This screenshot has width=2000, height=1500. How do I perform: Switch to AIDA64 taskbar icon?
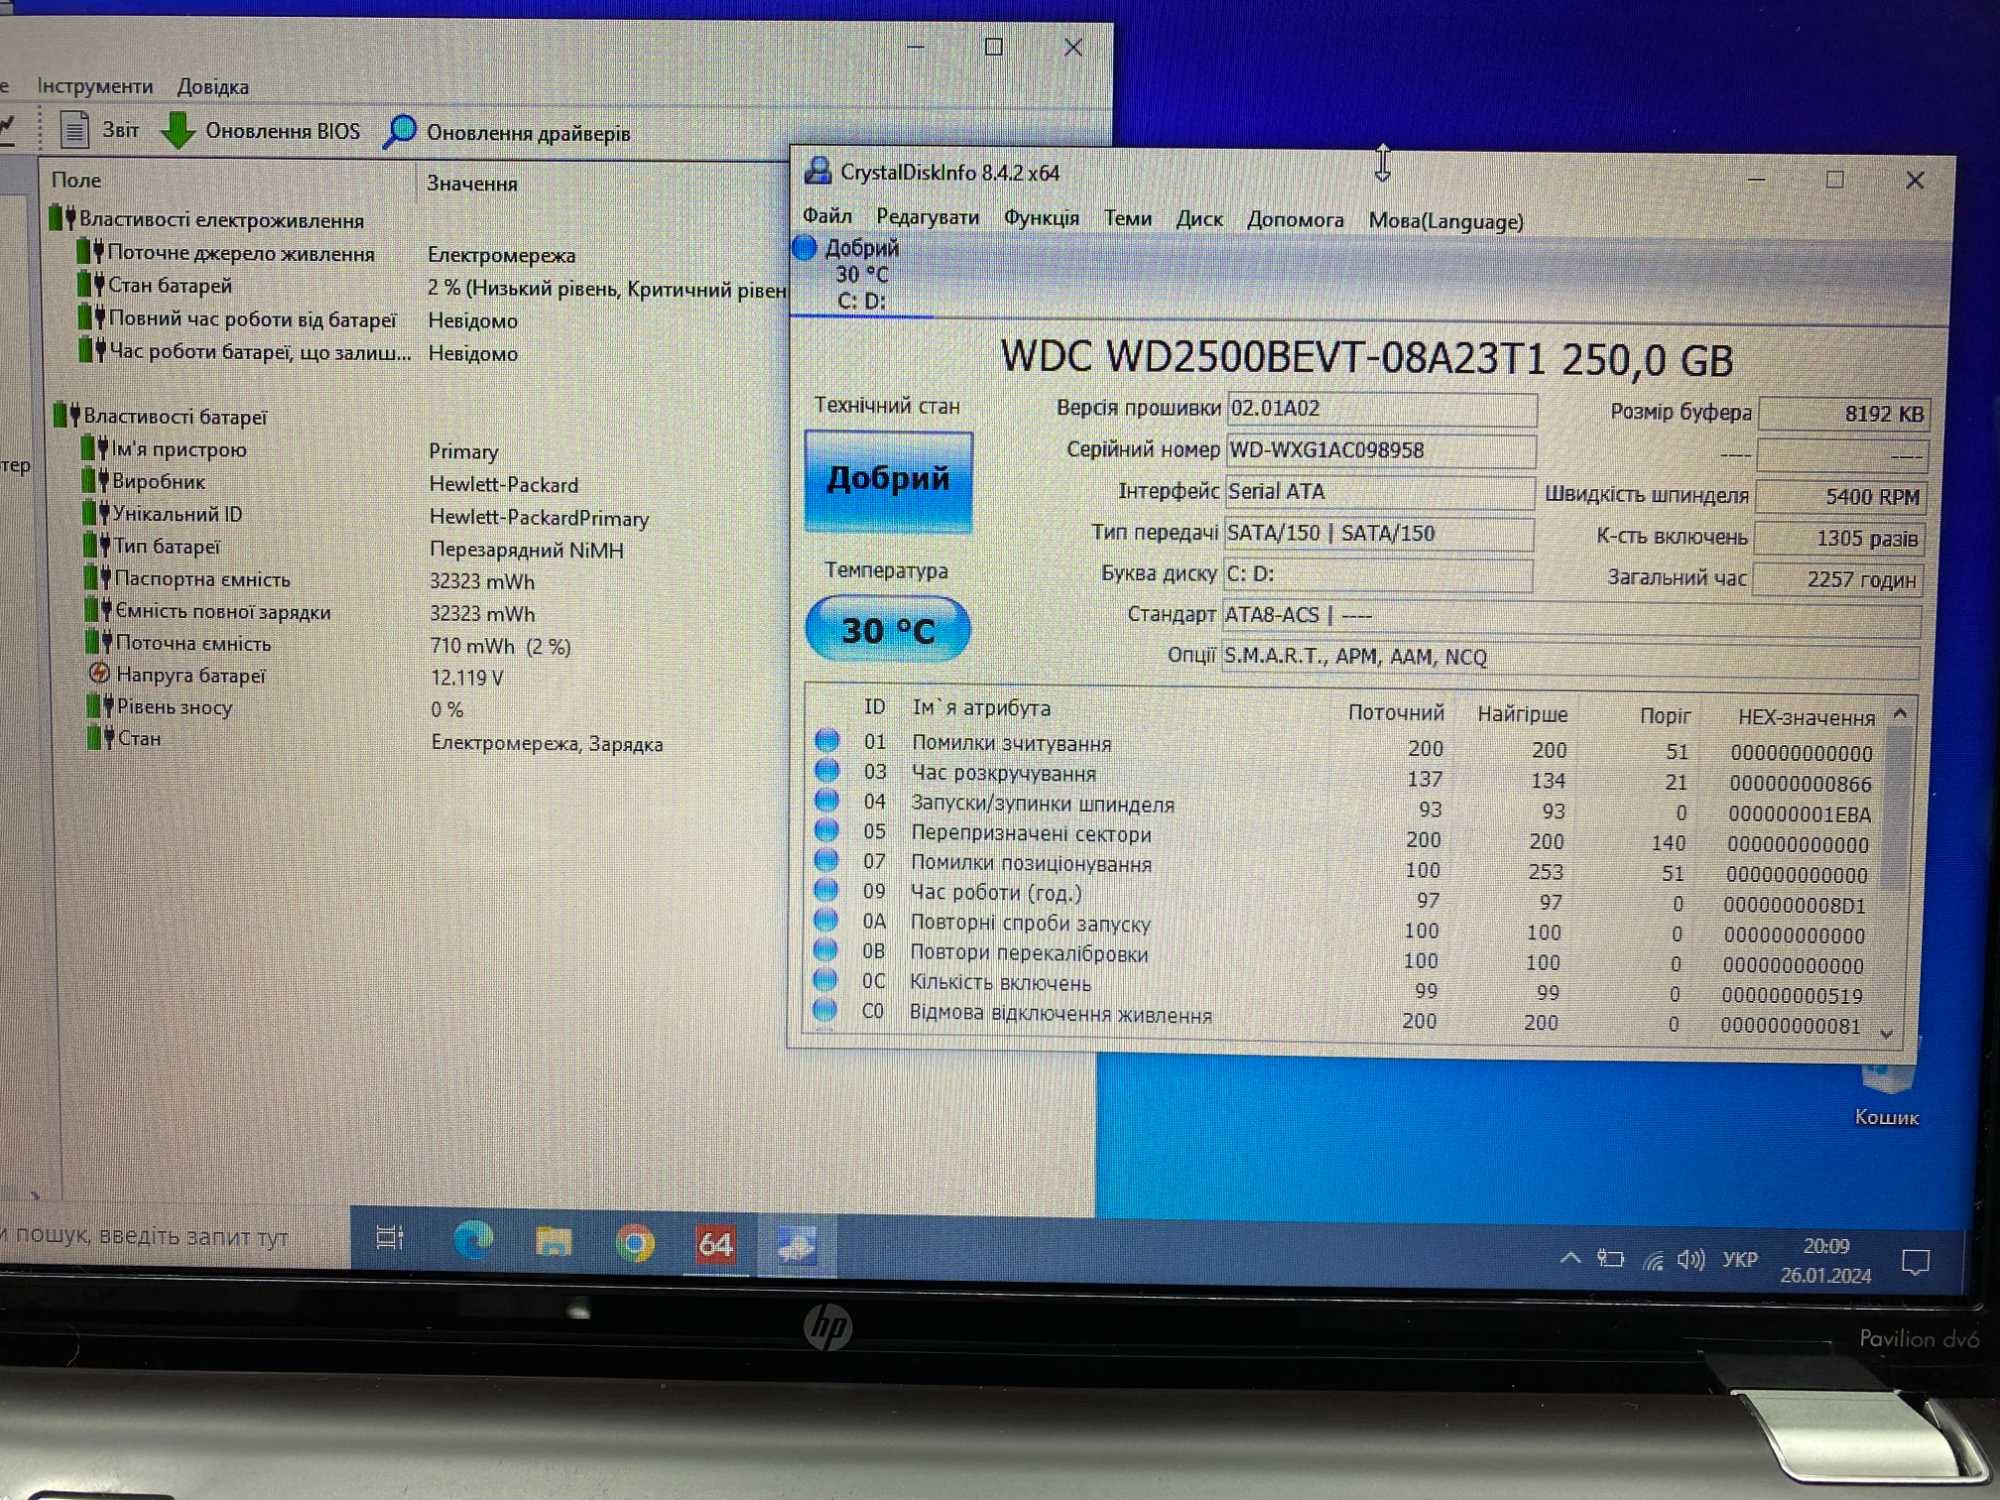click(715, 1244)
